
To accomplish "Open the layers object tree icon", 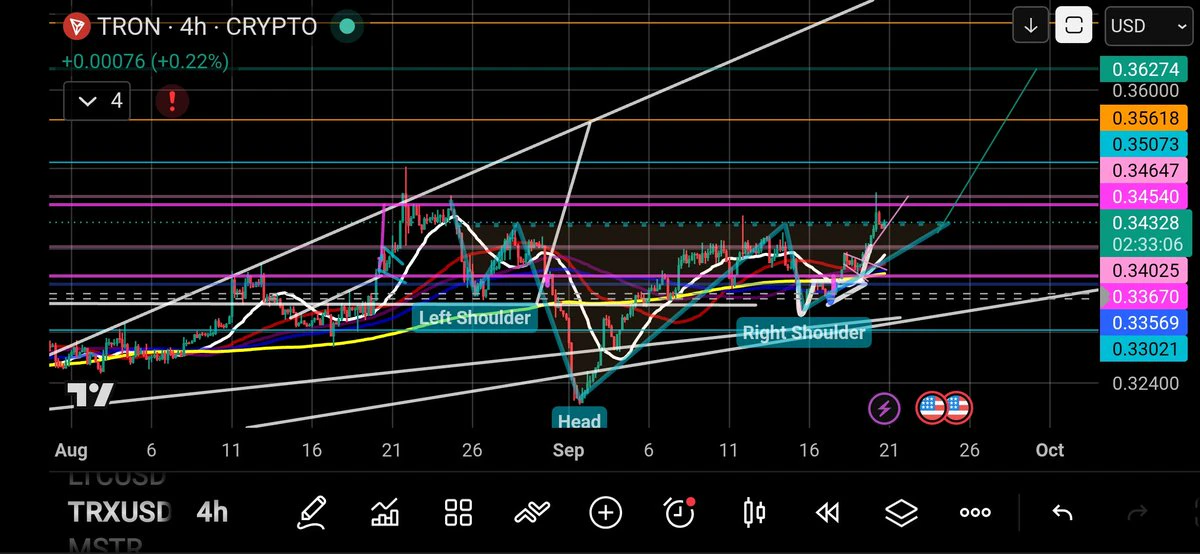I will 901,513.
